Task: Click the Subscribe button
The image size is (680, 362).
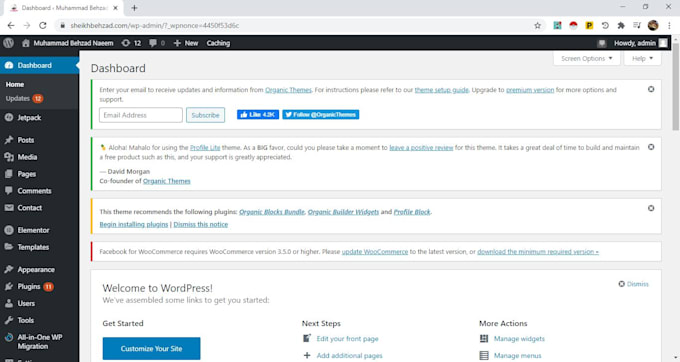Action: click(x=206, y=115)
